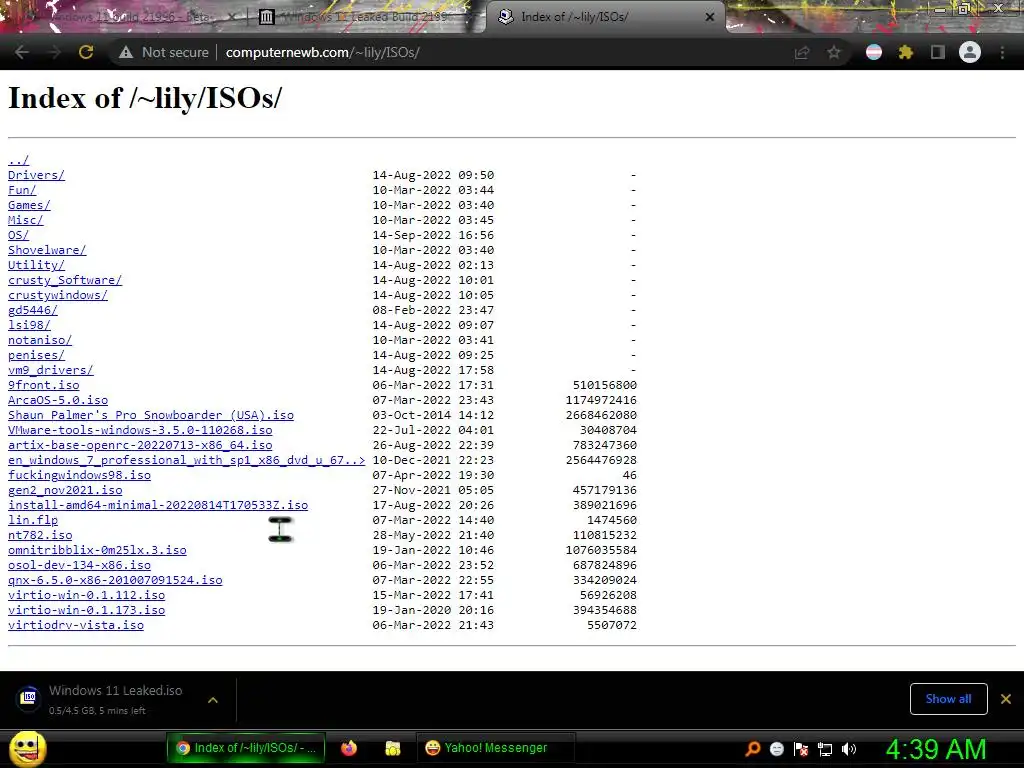The height and width of the screenshot is (768, 1024).
Task: Click the Not secure warning icon
Action: point(126,52)
